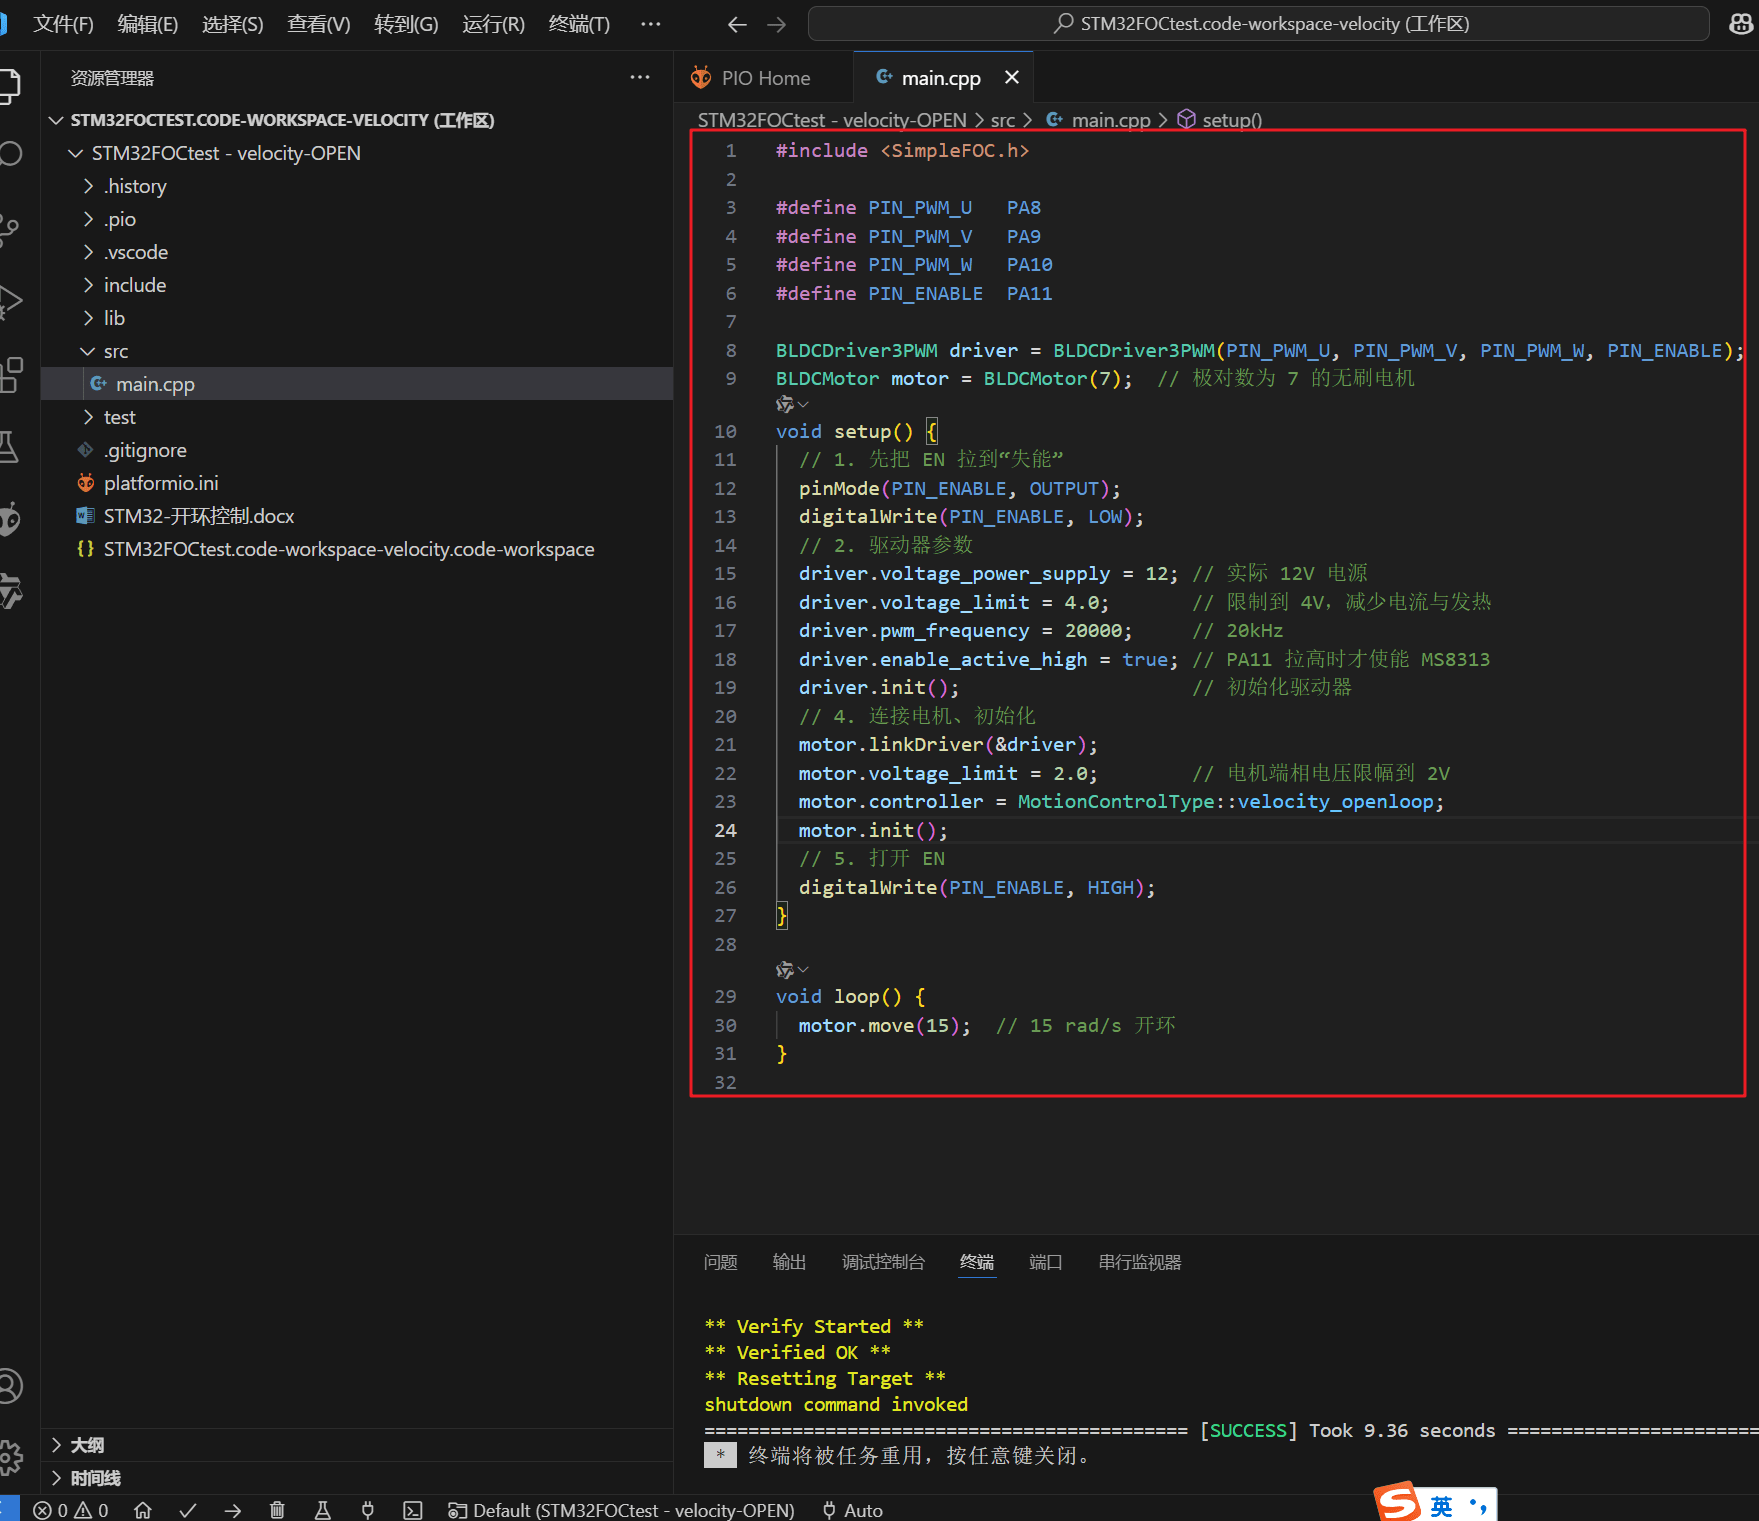Open PlatformIO alien icon in activity bar
This screenshot has height=1521, width=1759.
[x=10, y=519]
